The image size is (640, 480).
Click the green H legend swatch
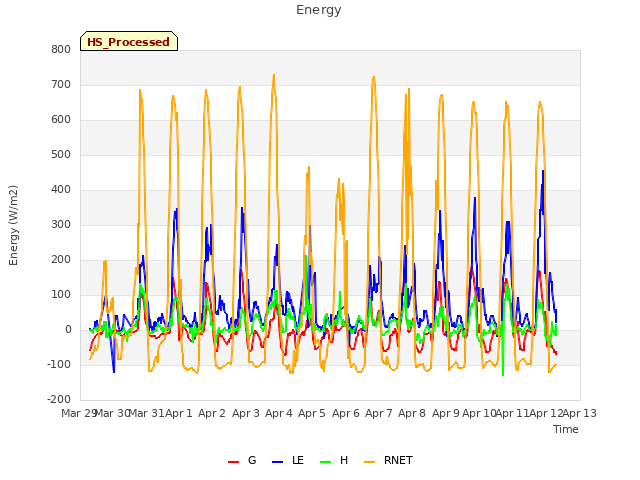click(x=326, y=462)
